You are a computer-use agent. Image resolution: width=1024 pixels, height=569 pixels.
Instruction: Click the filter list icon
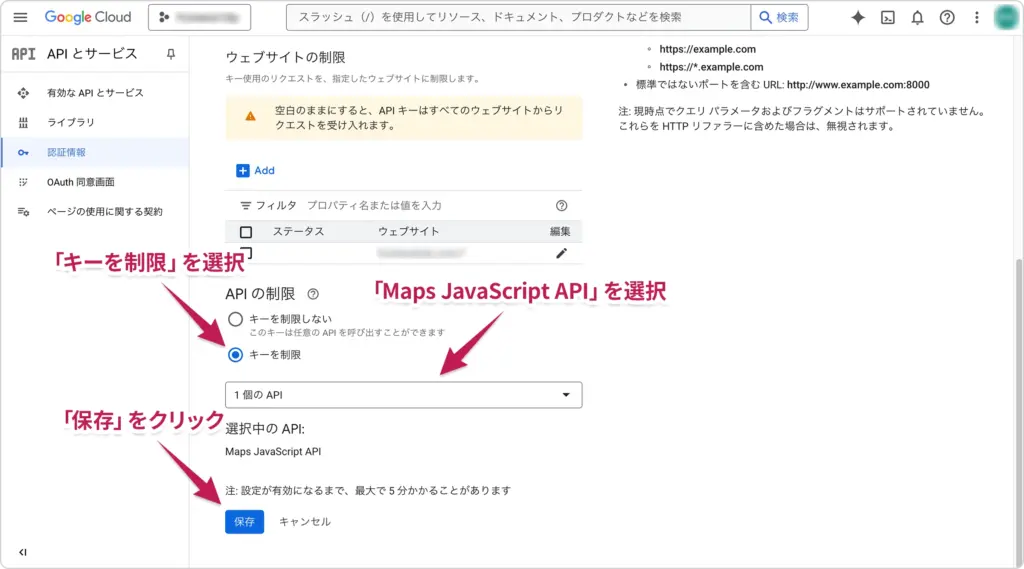point(246,206)
